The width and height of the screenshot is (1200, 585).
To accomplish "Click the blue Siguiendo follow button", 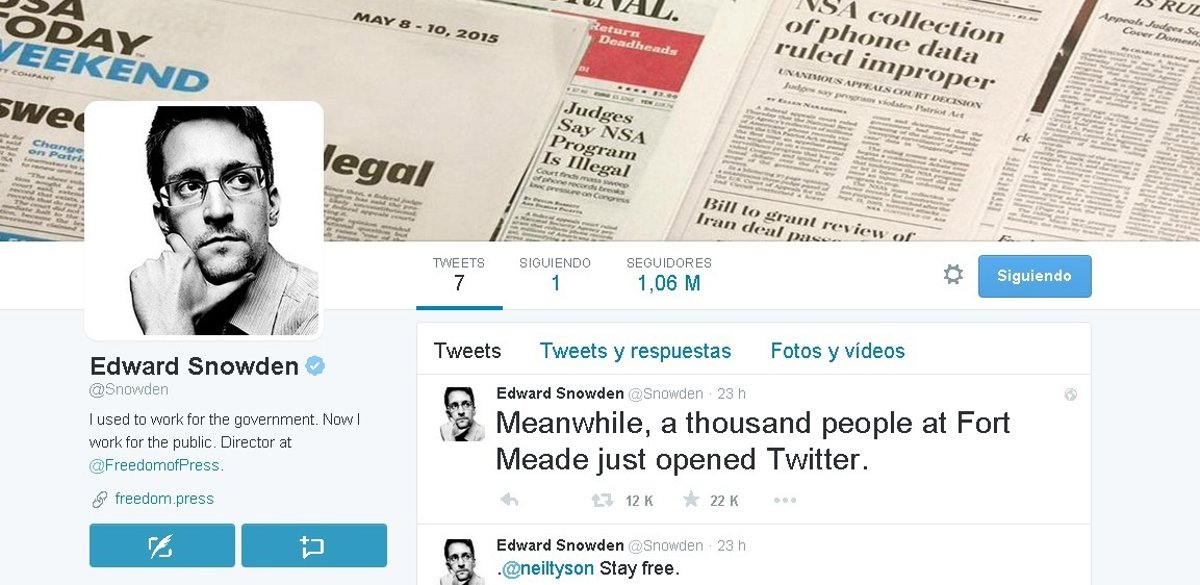I will point(1034,276).
